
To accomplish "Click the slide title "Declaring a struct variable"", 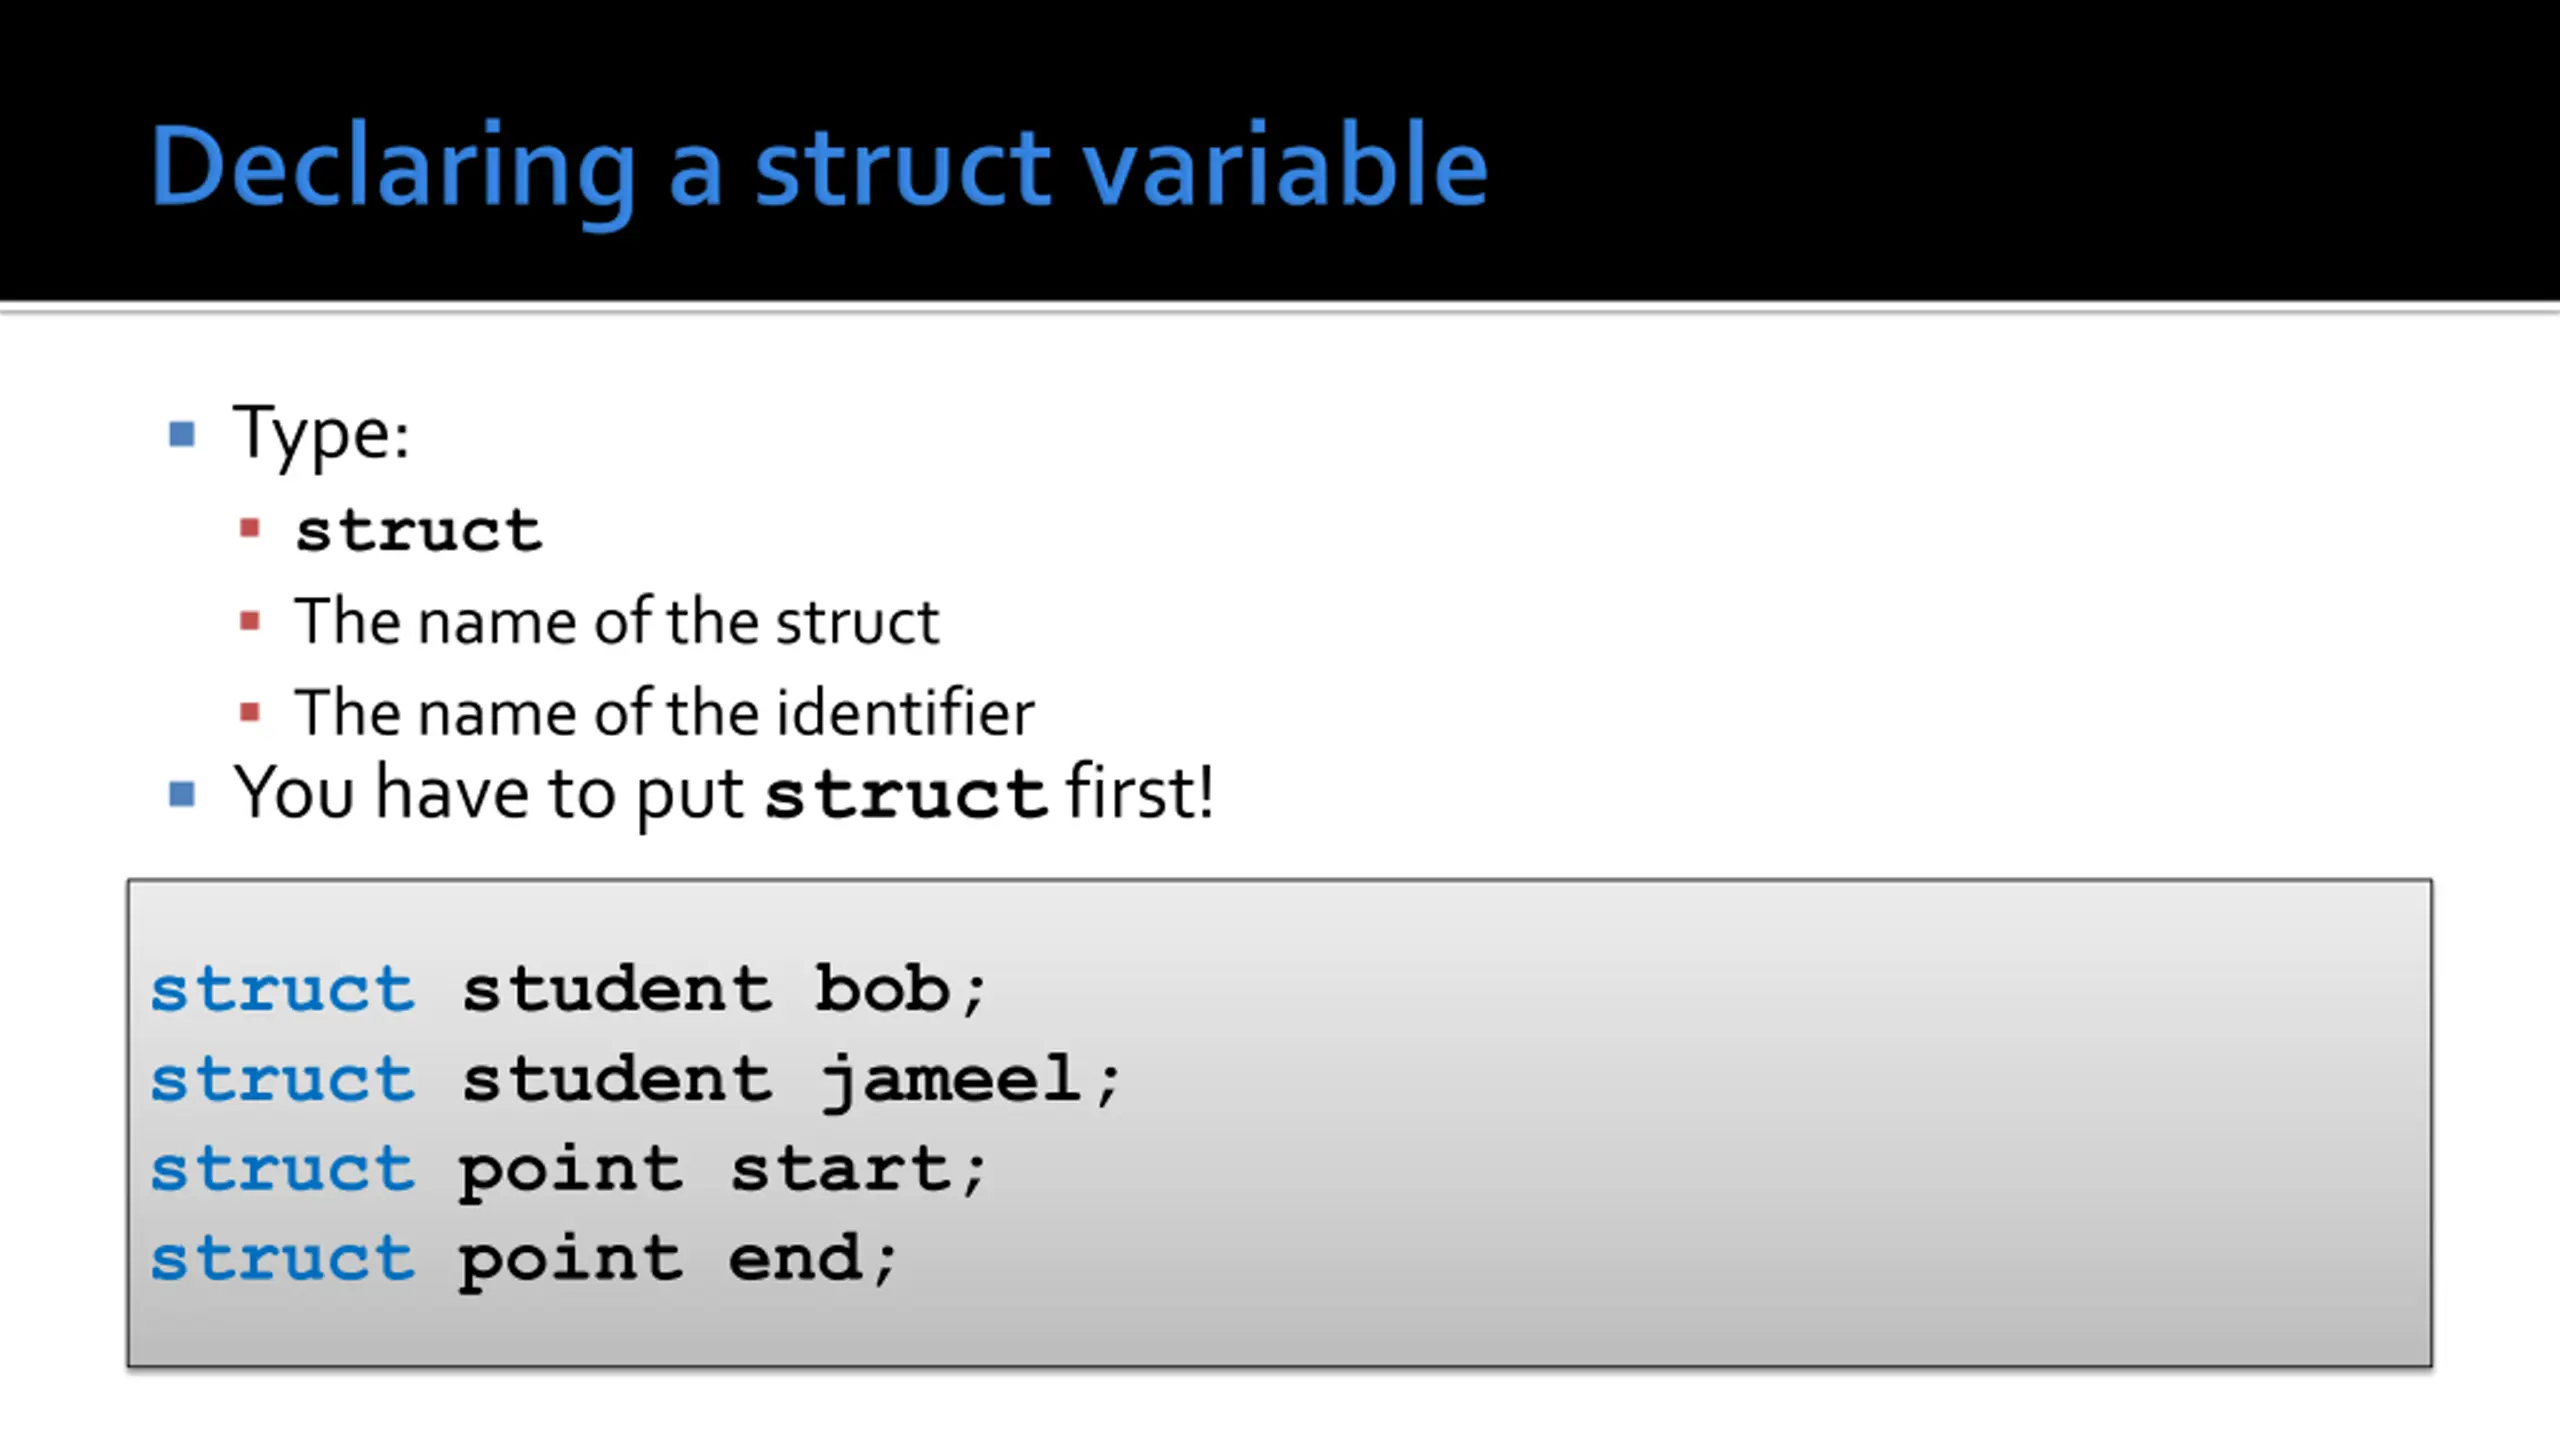I will click(818, 167).
